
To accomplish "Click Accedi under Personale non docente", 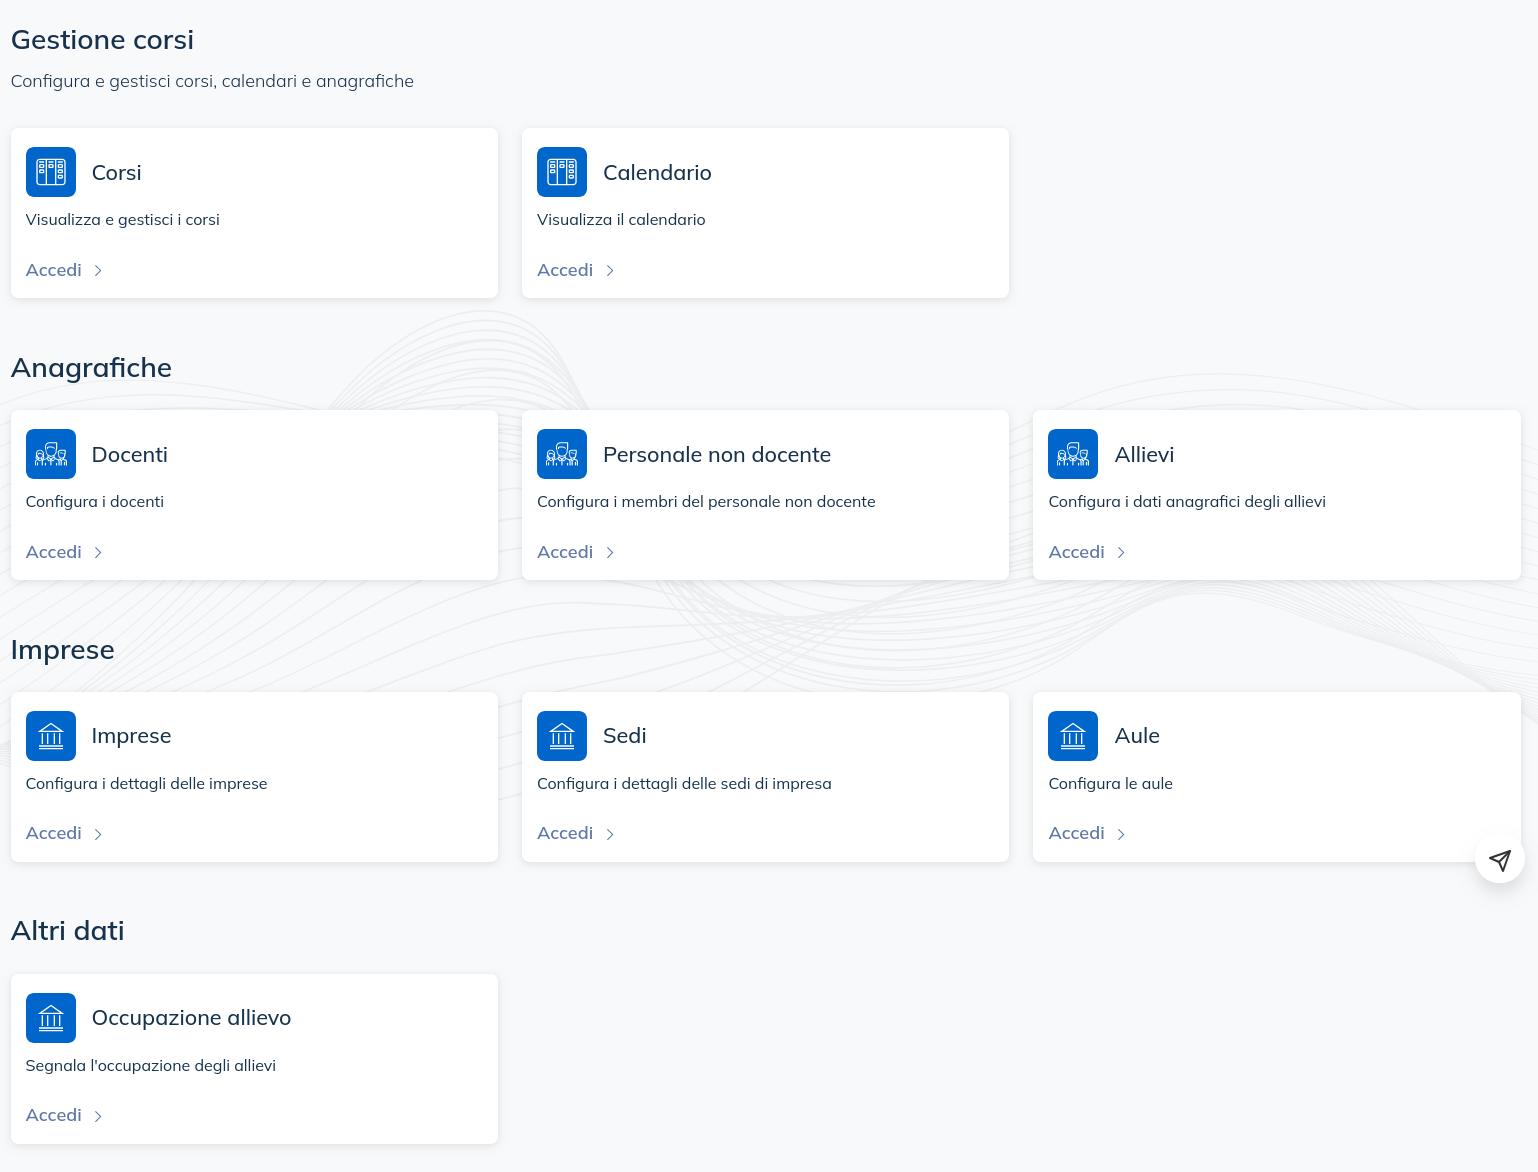I will coord(566,552).
